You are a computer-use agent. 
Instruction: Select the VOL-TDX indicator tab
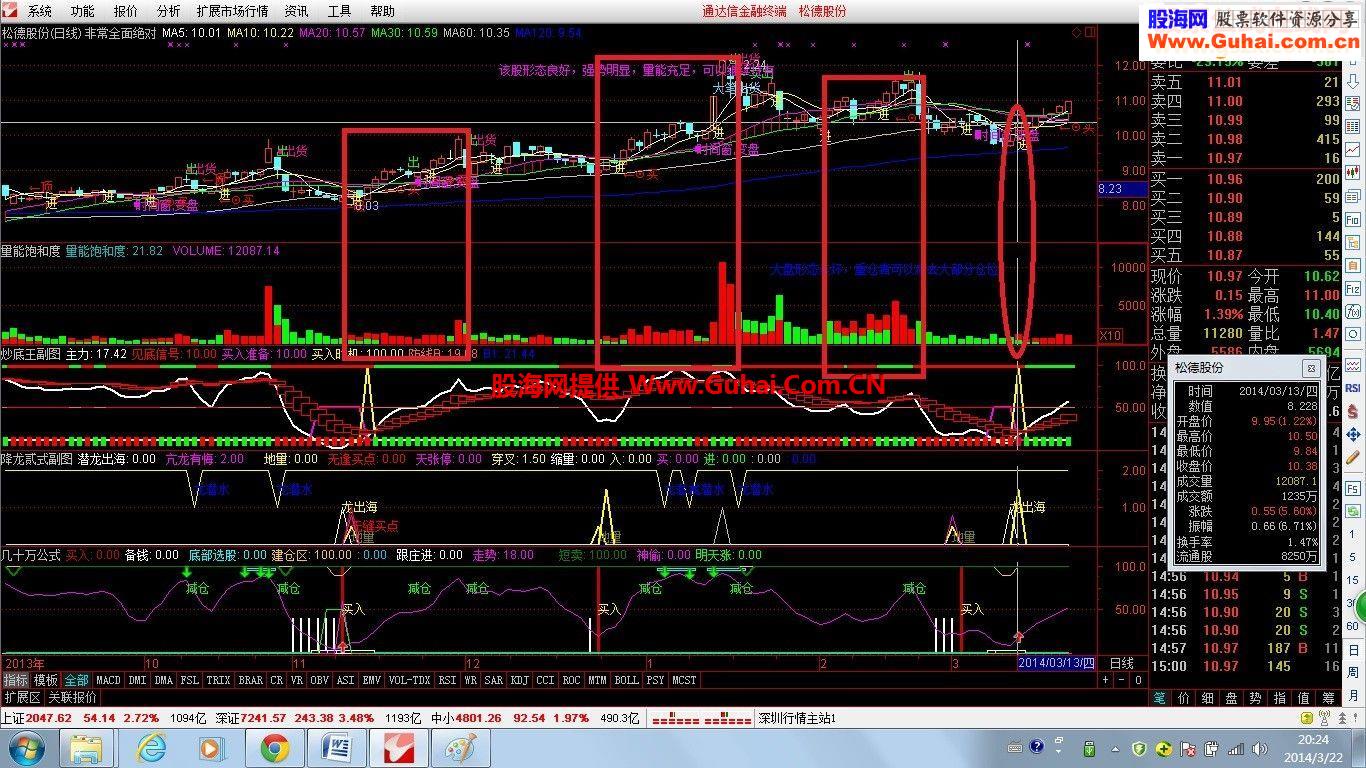(408, 680)
